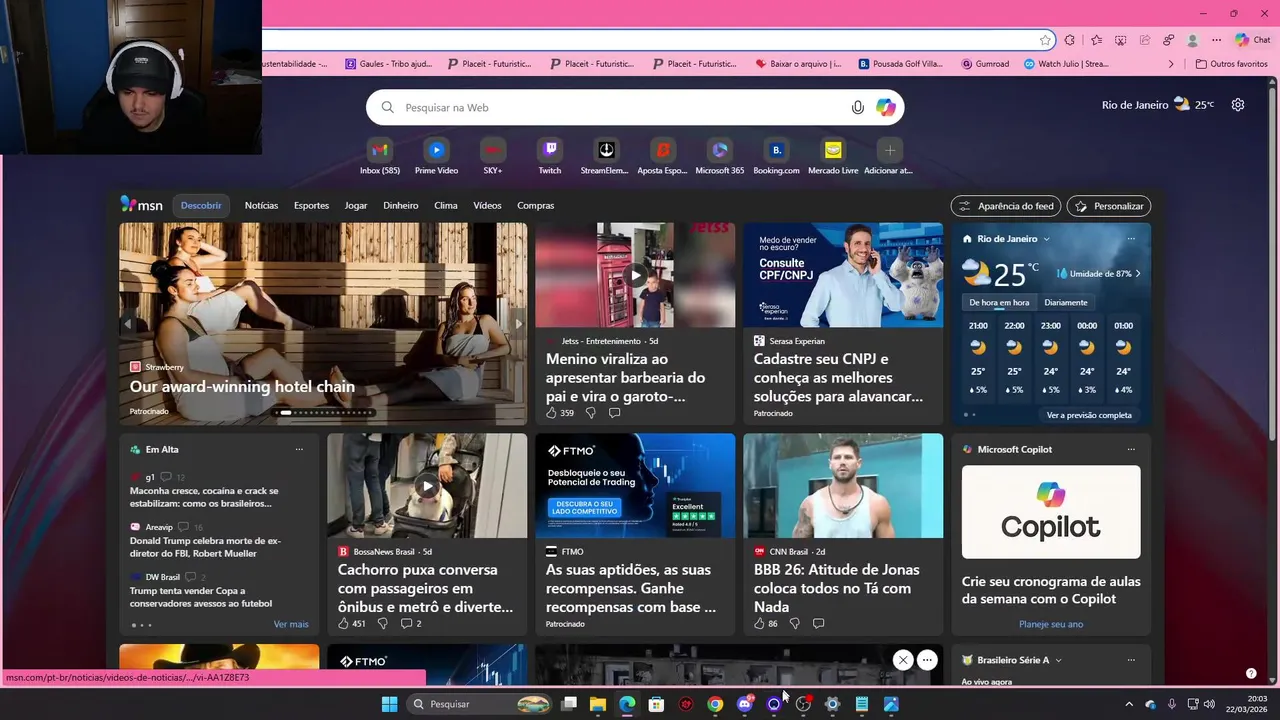1280x720 pixels.
Task: Open comments on BBB 26 article
Action: coord(818,623)
